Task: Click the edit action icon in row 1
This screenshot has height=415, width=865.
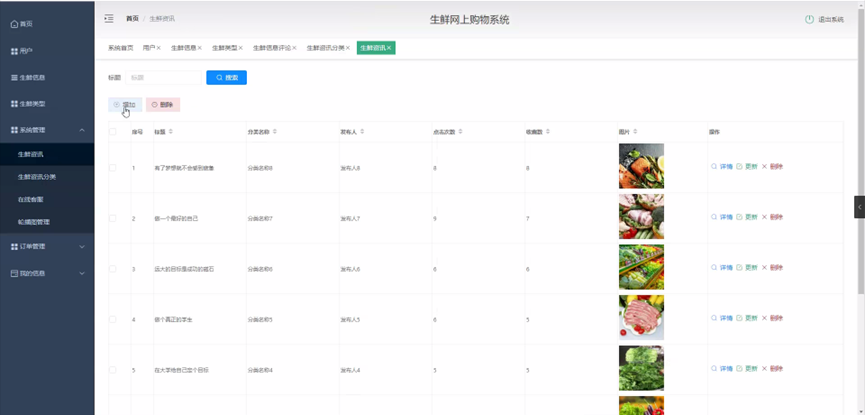Action: click(739, 166)
